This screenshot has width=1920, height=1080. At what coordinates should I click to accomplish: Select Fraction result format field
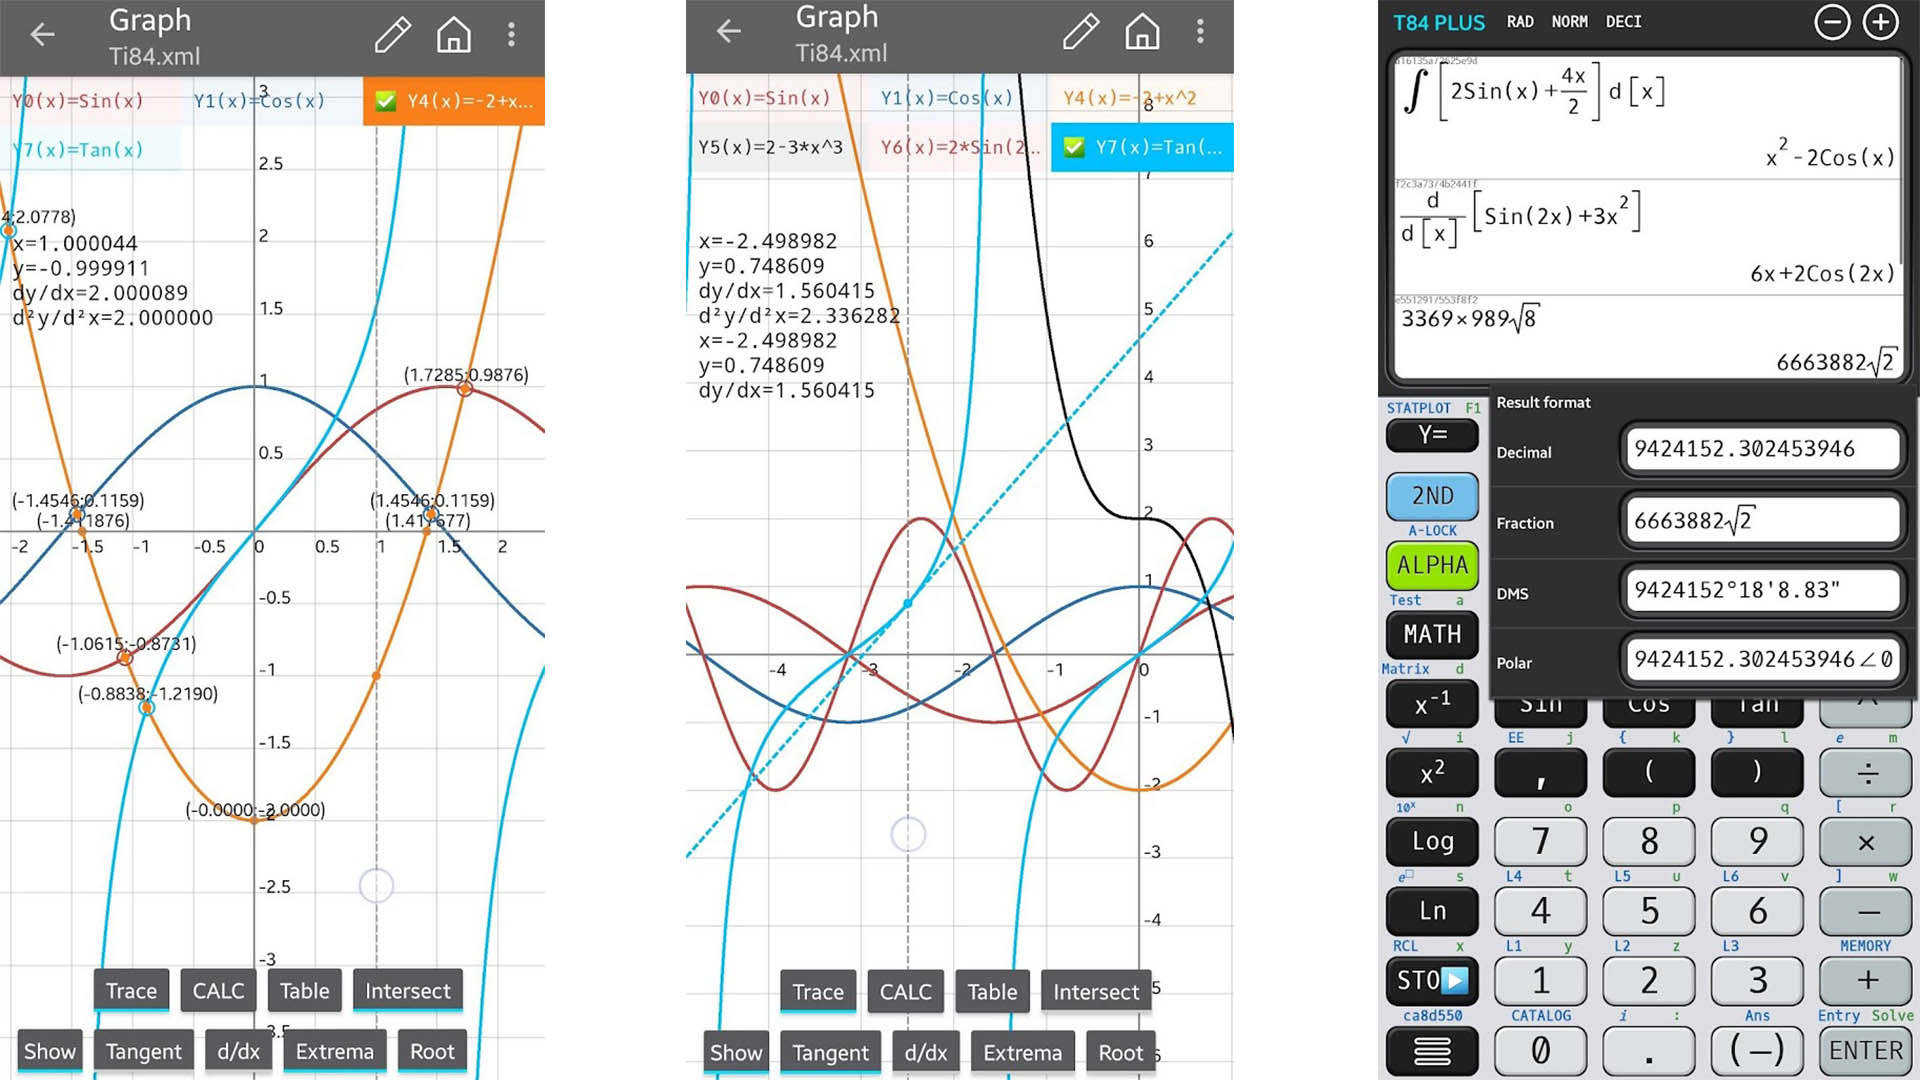(x=1759, y=520)
